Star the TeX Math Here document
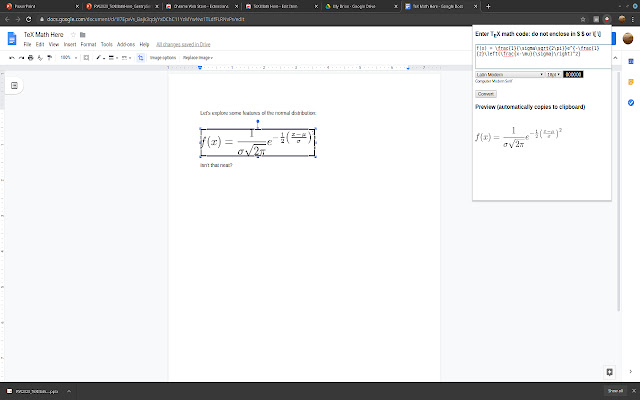 tap(73, 35)
